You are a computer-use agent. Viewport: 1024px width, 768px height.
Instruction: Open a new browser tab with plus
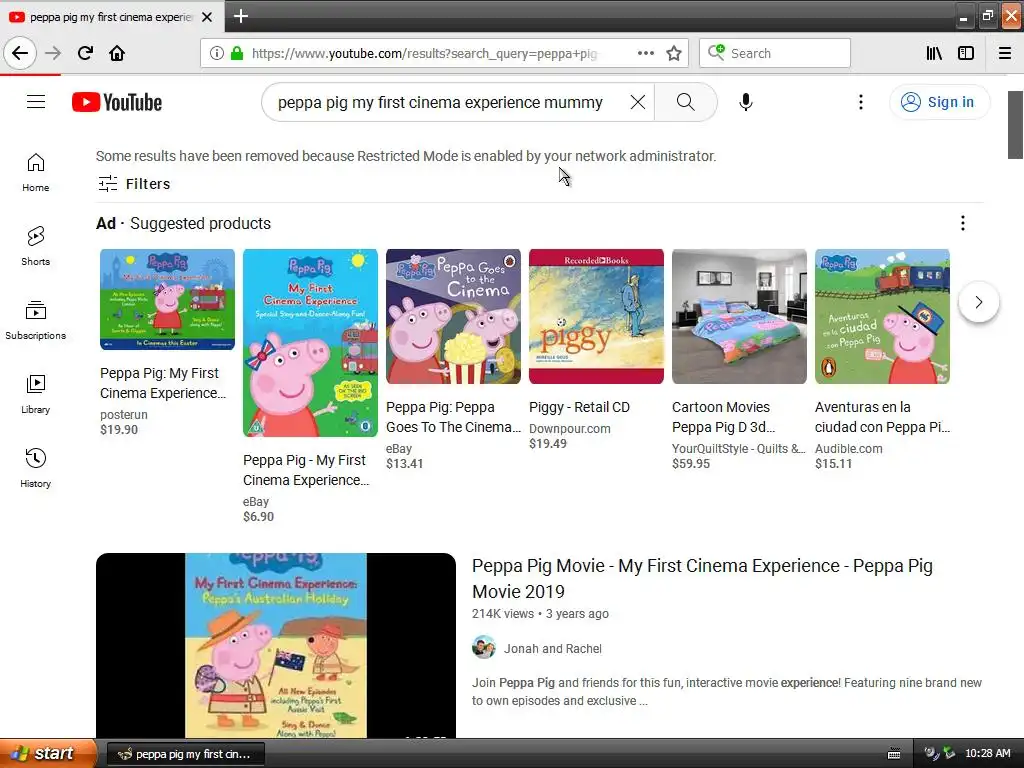click(x=241, y=16)
